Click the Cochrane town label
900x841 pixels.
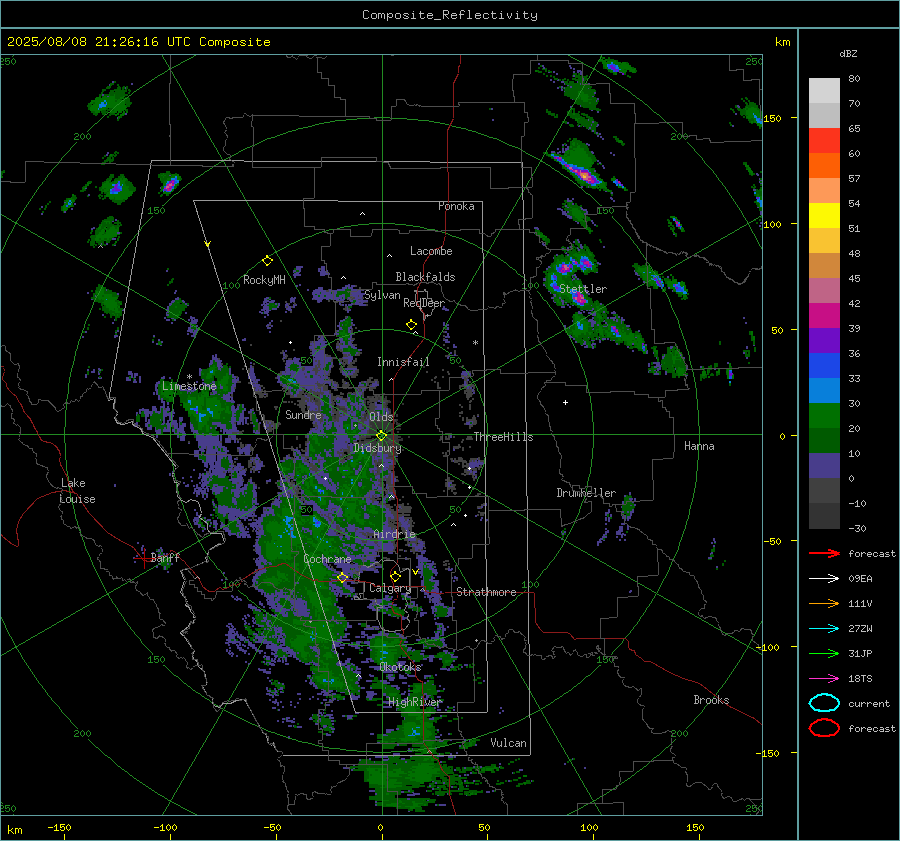[x=327, y=559]
